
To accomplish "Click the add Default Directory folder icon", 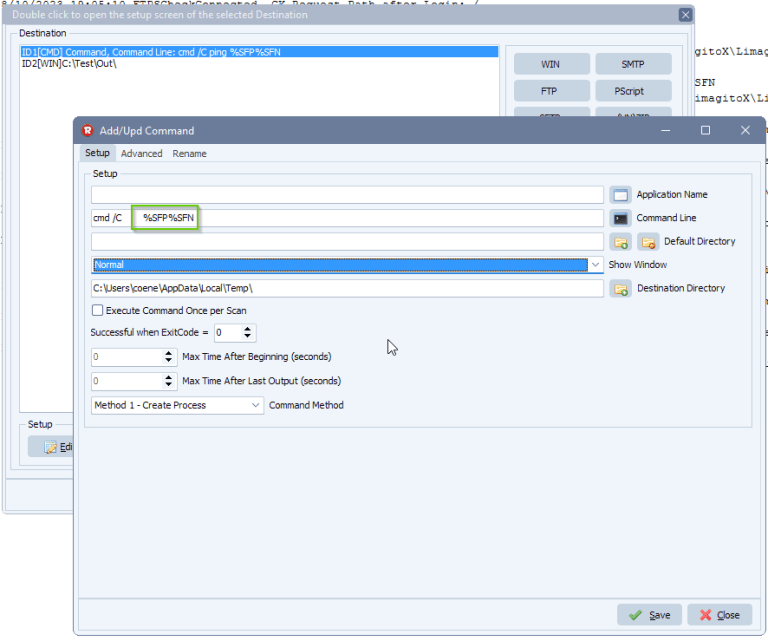I will point(620,242).
